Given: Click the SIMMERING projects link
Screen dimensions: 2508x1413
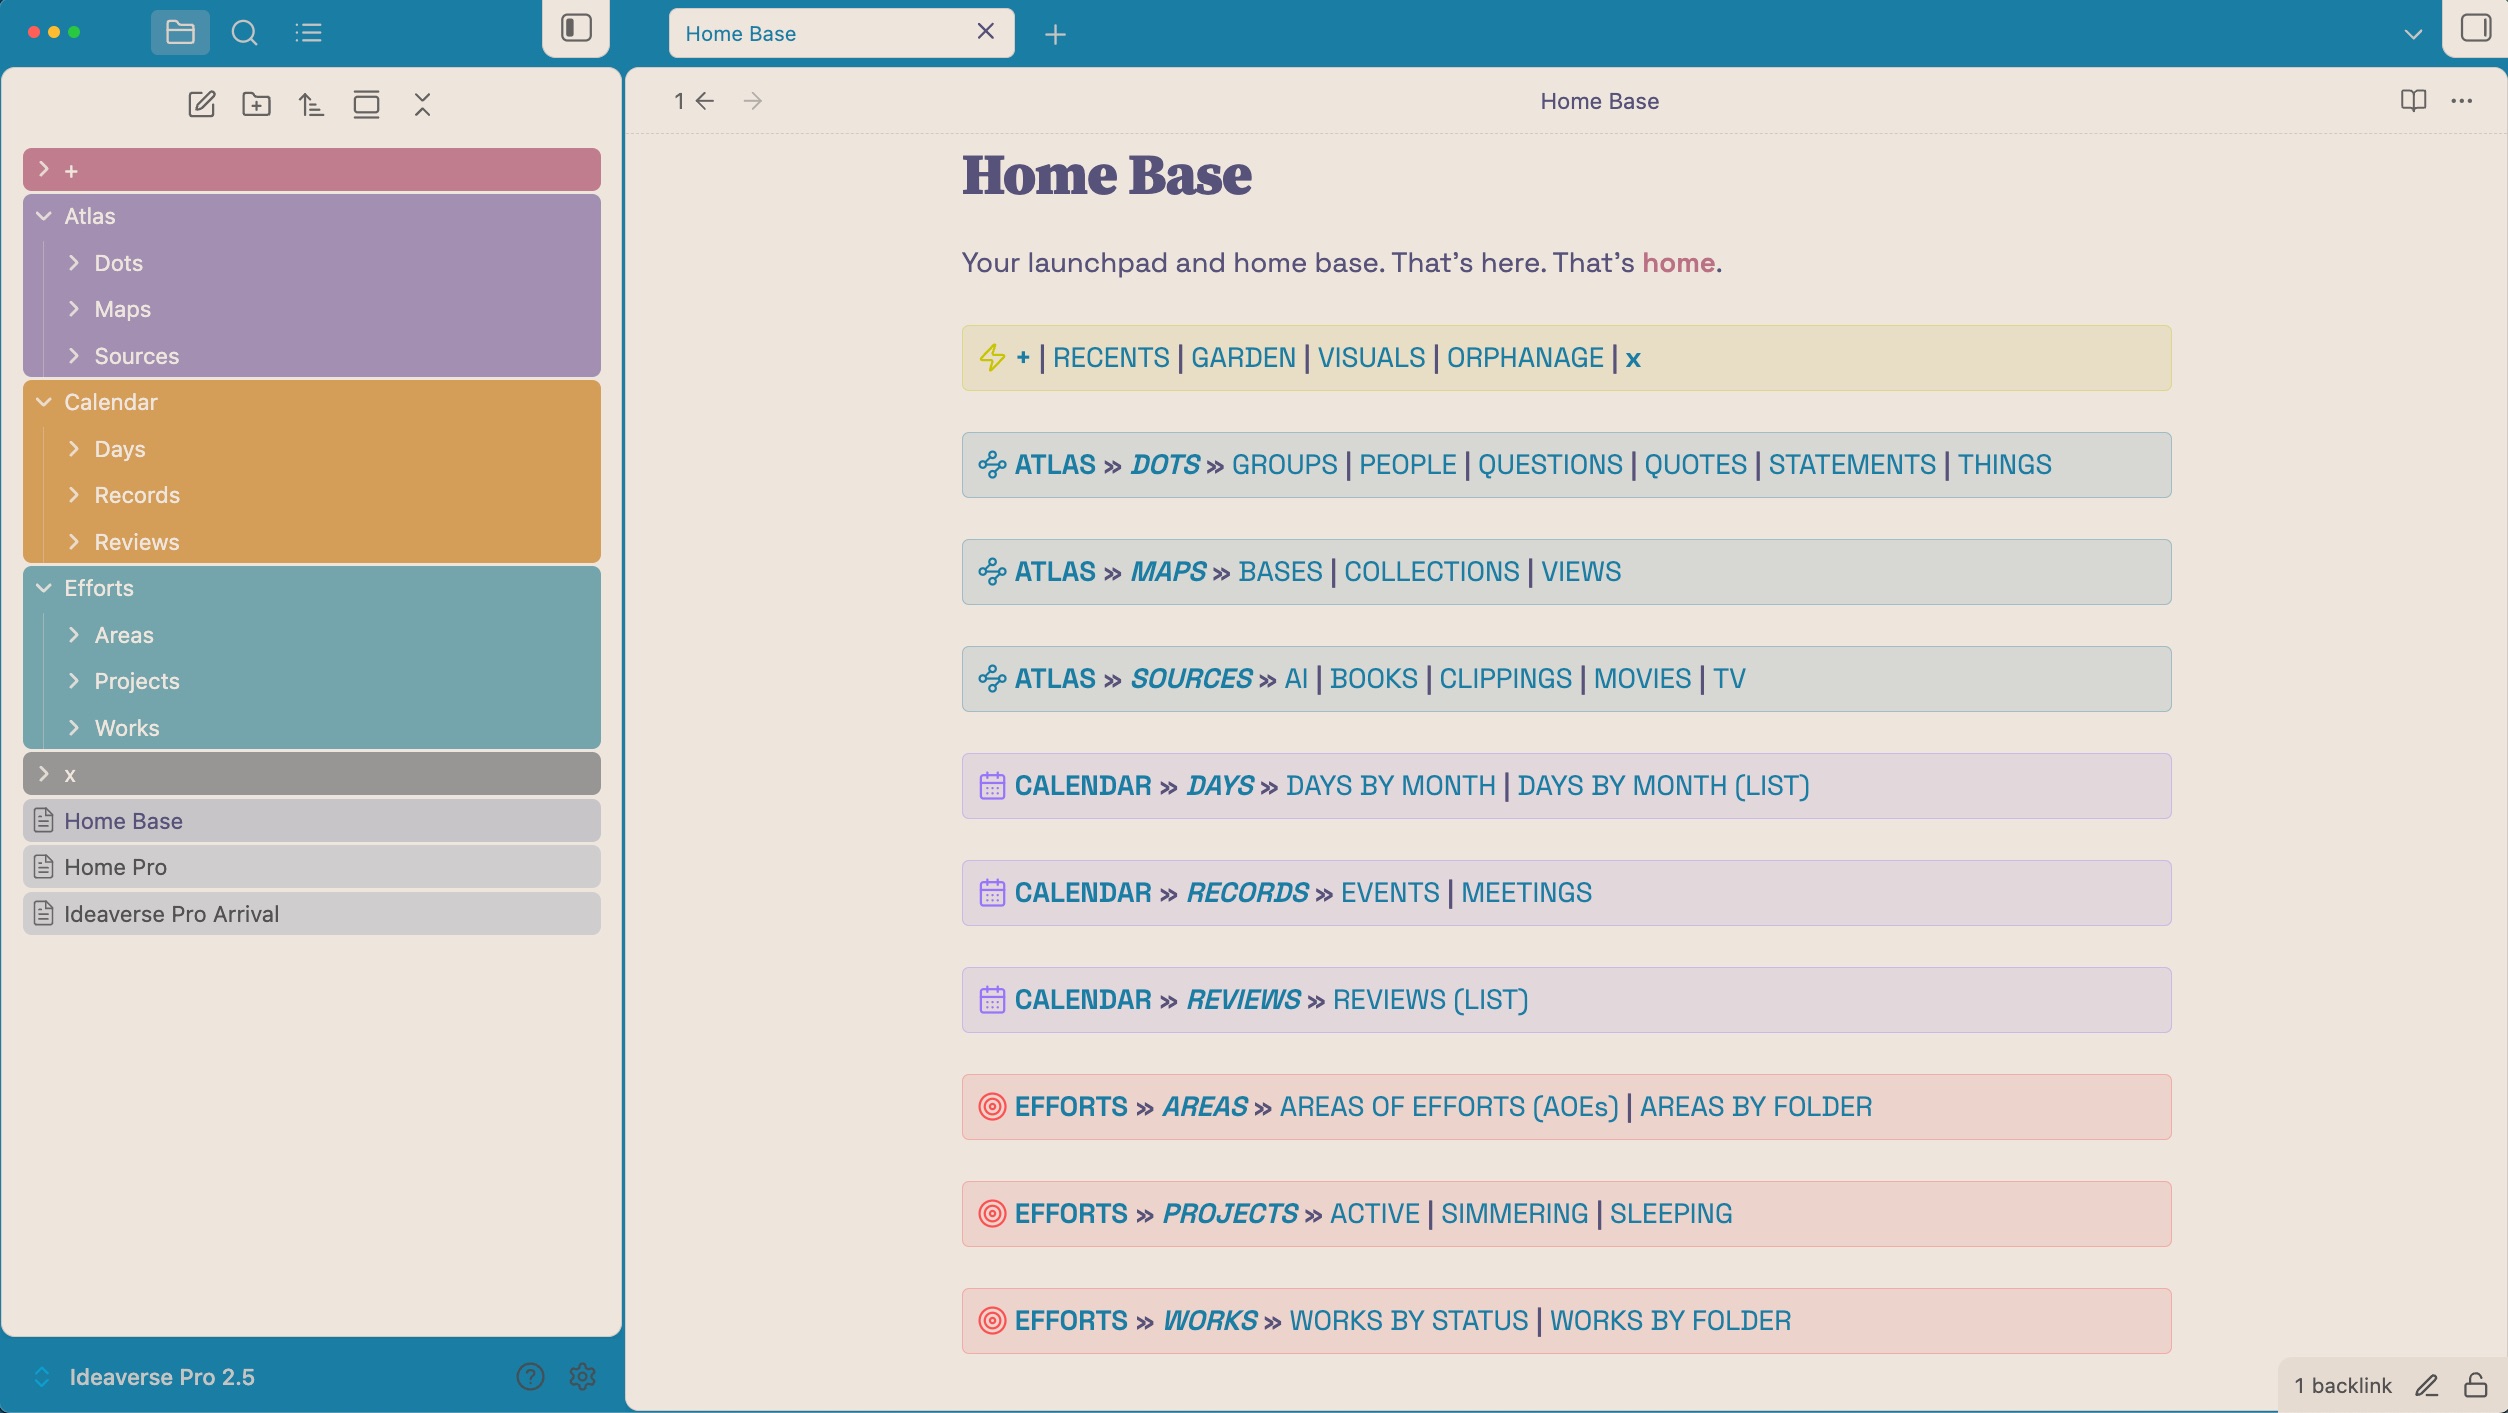Looking at the screenshot, I should (x=1514, y=1214).
